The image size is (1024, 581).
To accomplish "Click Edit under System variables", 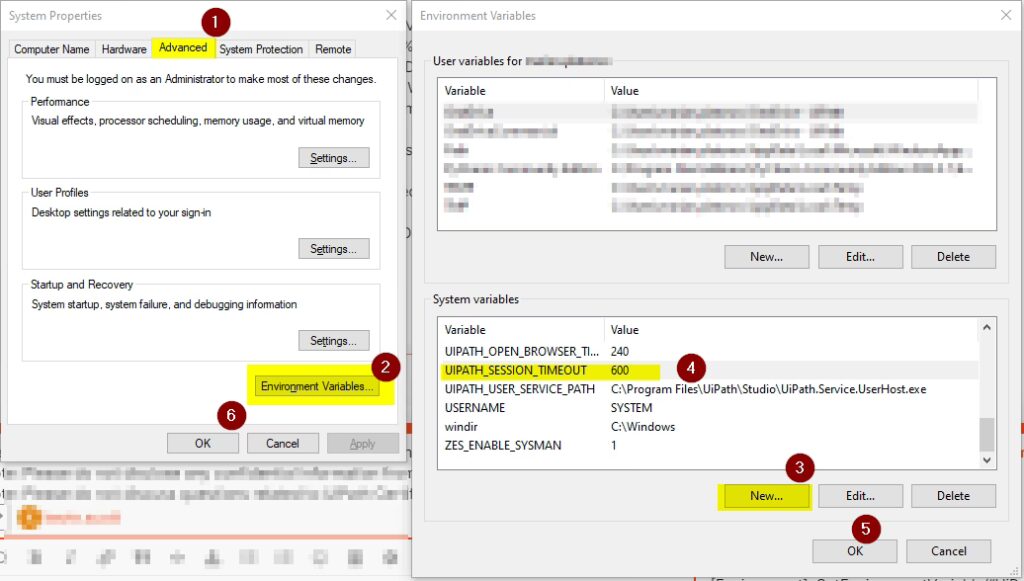I will [860, 495].
